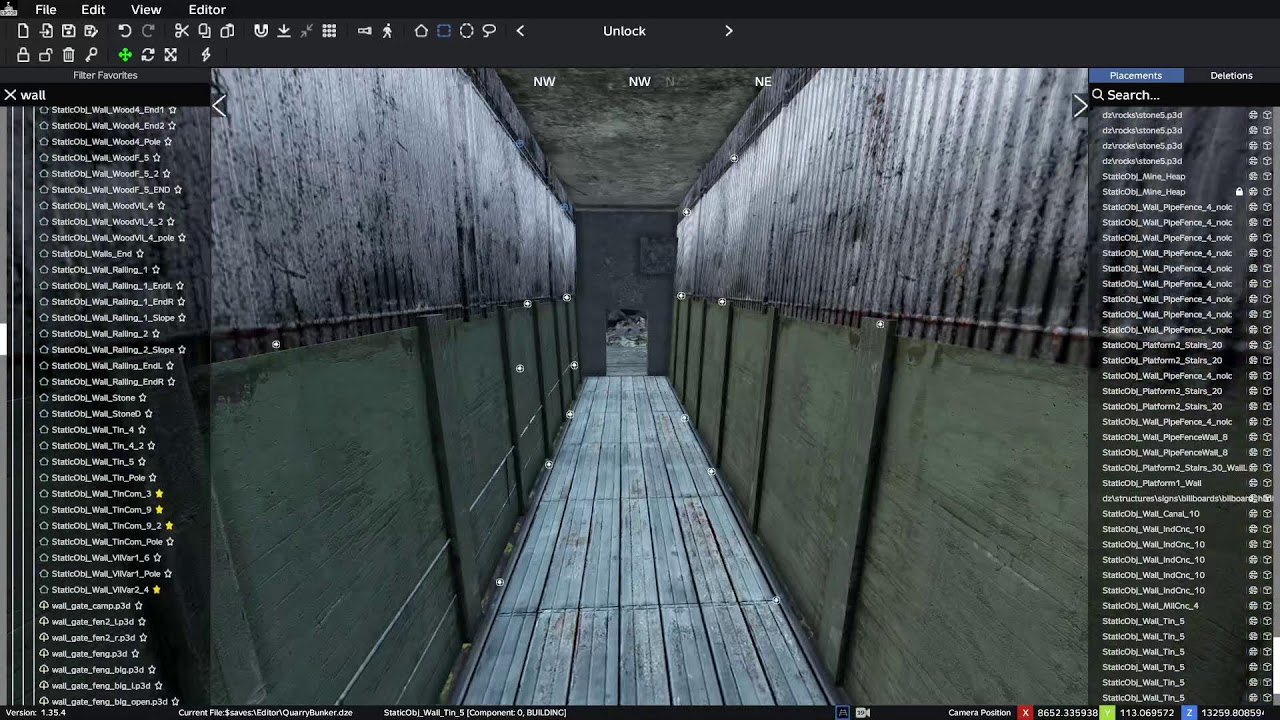Switch to the Deletions tab

coord(1231,75)
